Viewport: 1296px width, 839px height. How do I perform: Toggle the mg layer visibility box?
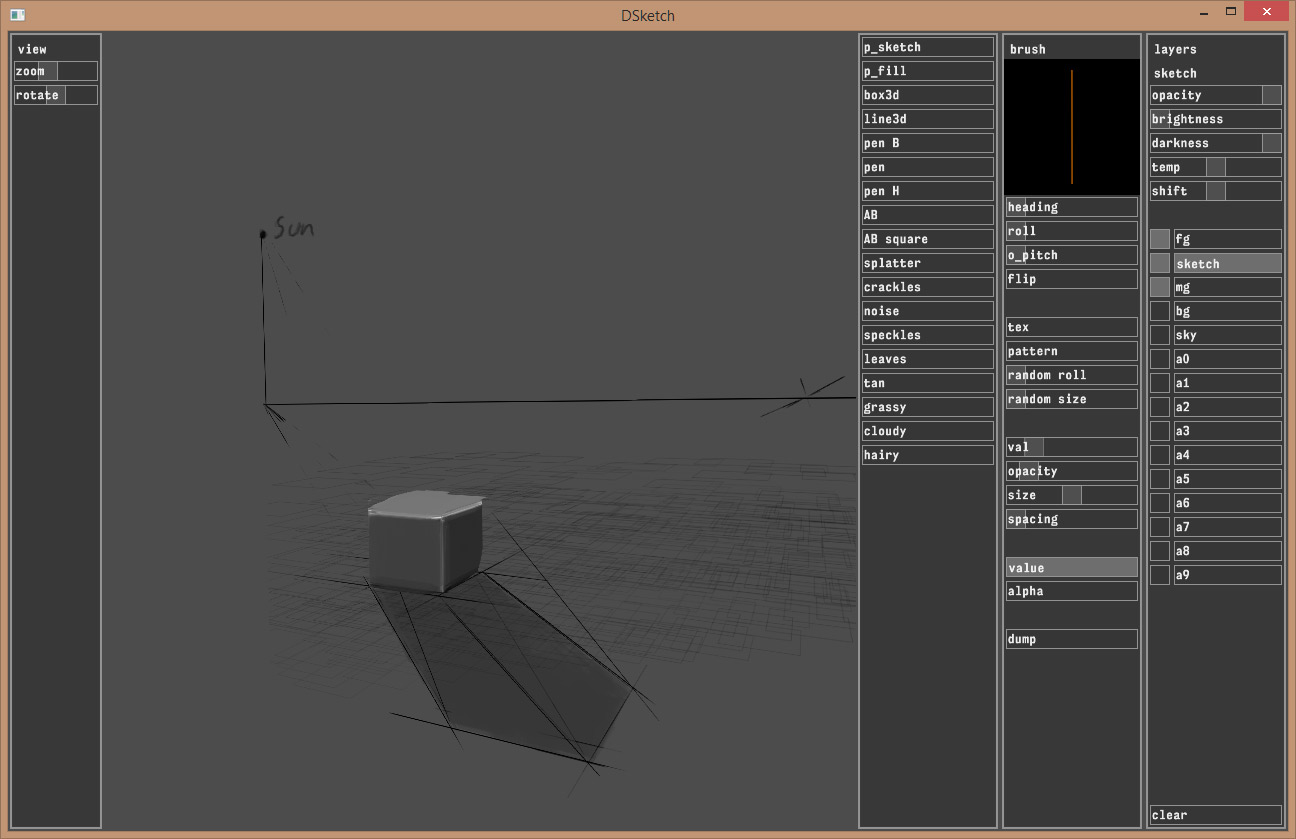pyautogui.click(x=1160, y=287)
